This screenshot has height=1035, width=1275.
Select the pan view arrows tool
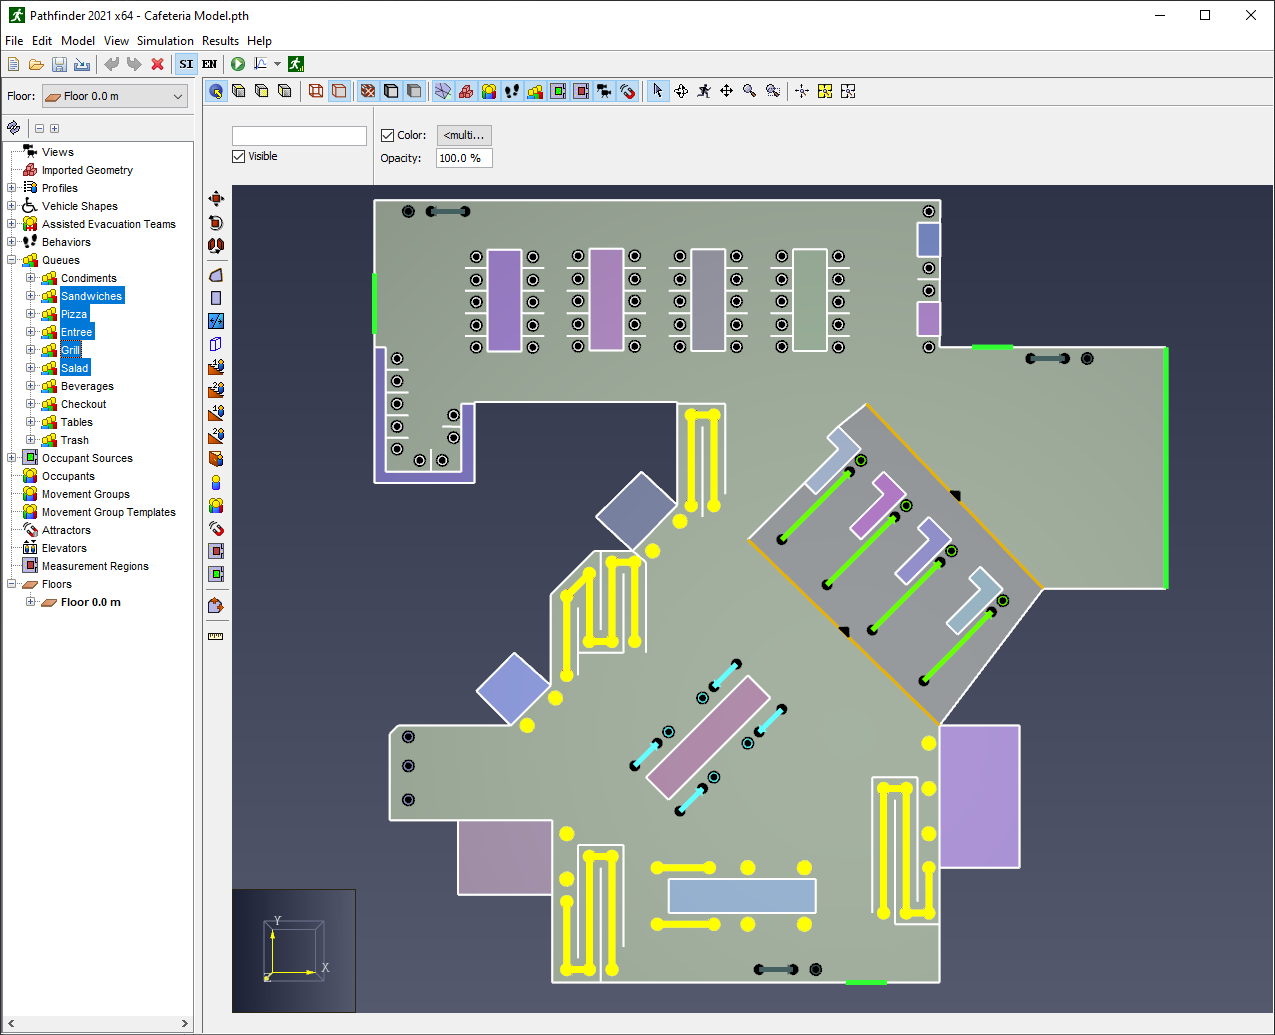[x=726, y=91]
